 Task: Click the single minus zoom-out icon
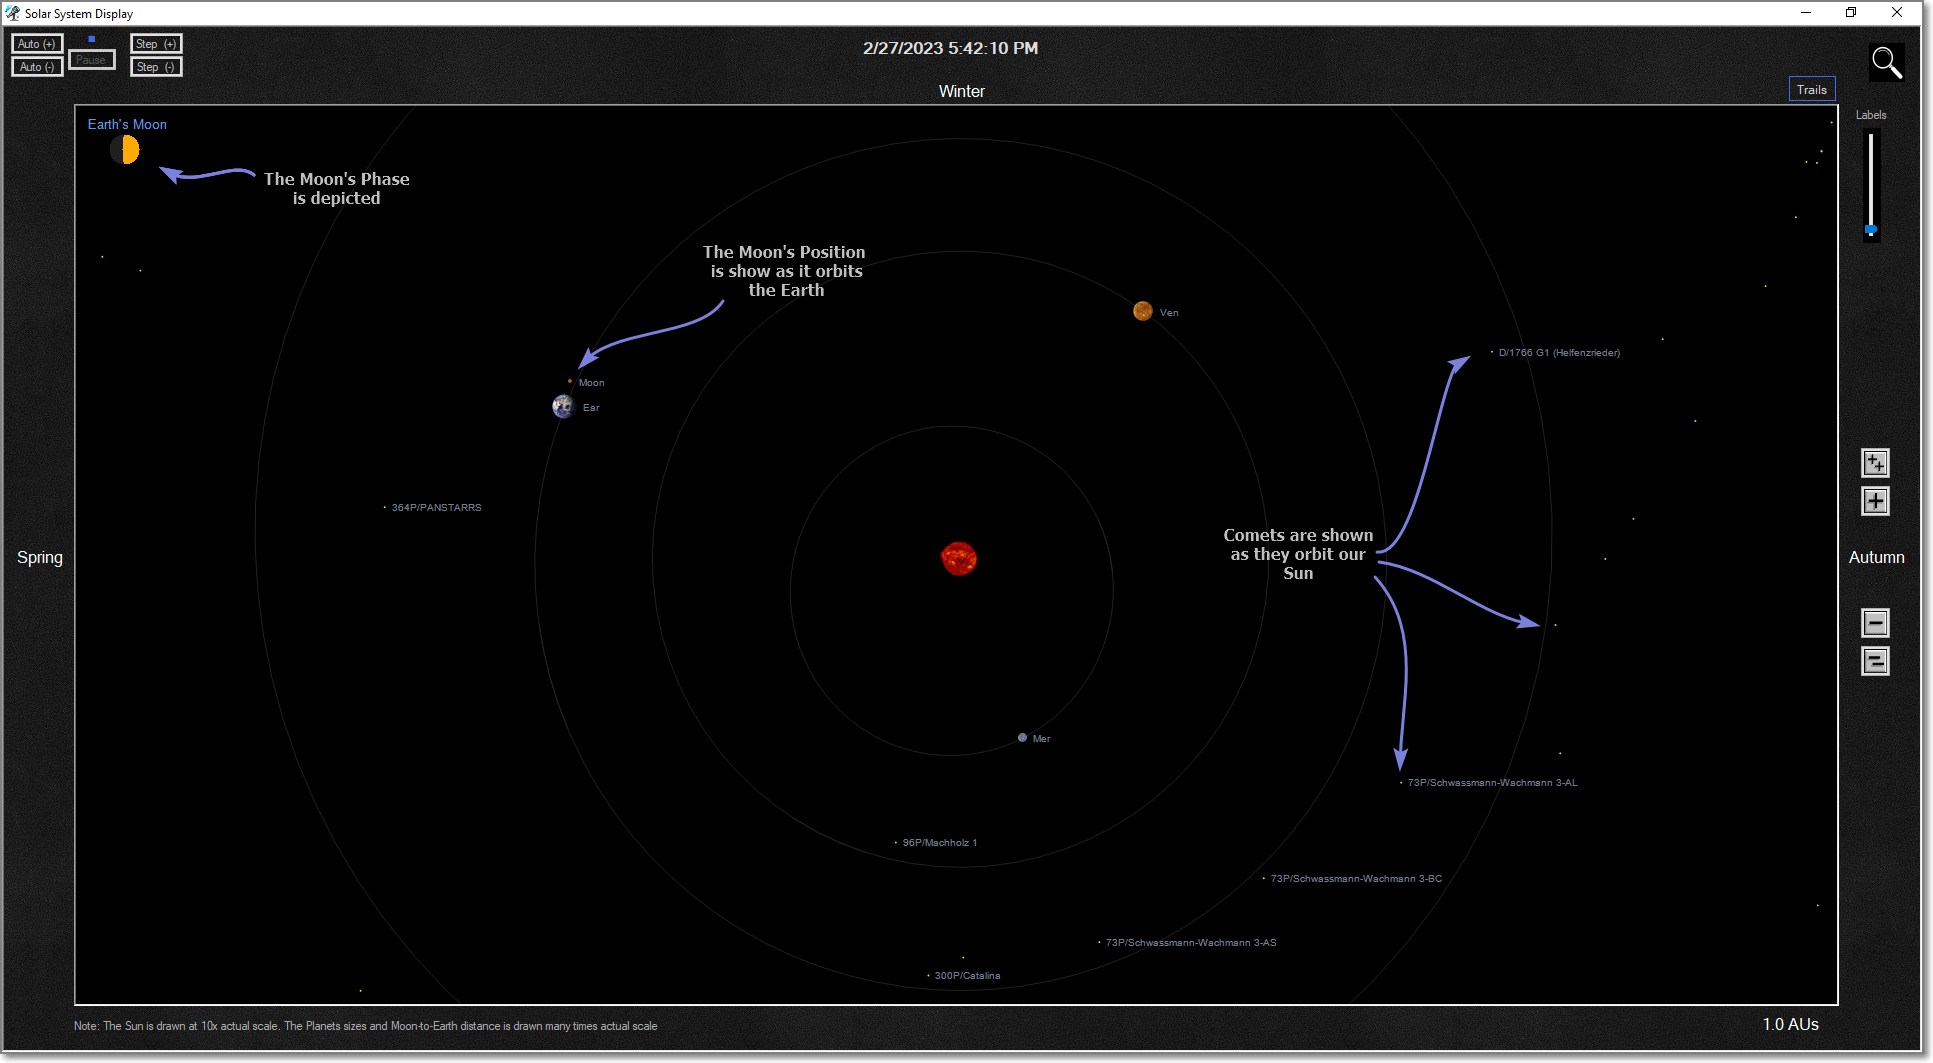pyautogui.click(x=1875, y=623)
